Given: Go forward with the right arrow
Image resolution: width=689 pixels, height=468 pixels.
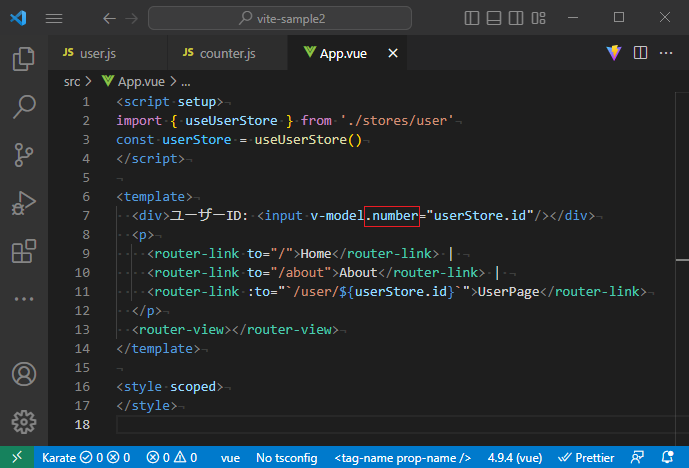Looking at the screenshot, I should 131,18.
